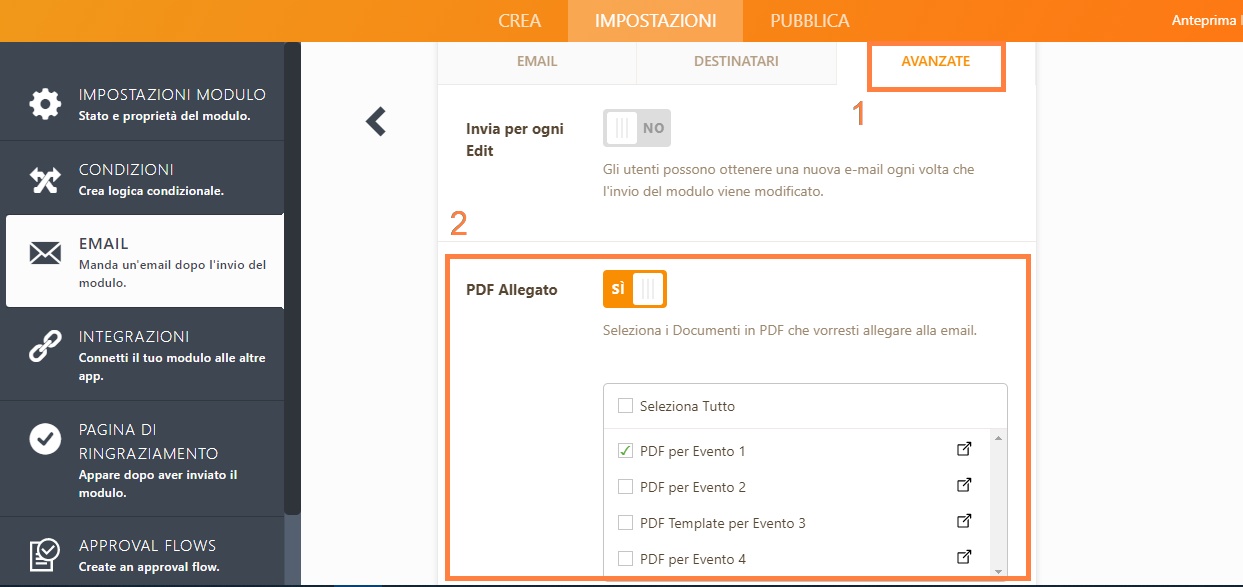Click the Pagina di Ringraziamento checkmark icon
1243x587 pixels.
pos(45,439)
